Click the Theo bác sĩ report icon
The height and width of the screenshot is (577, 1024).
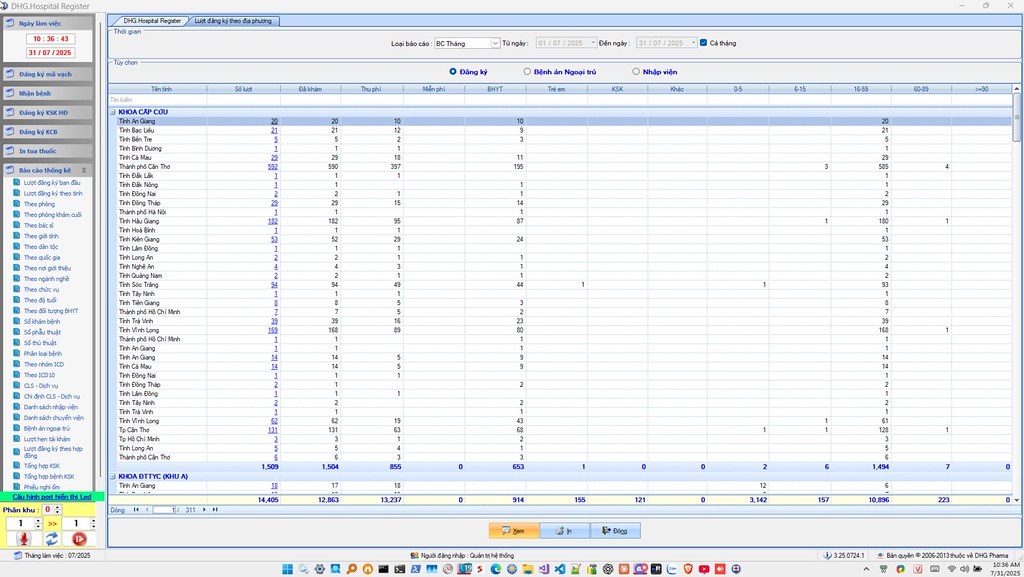pos(17,225)
